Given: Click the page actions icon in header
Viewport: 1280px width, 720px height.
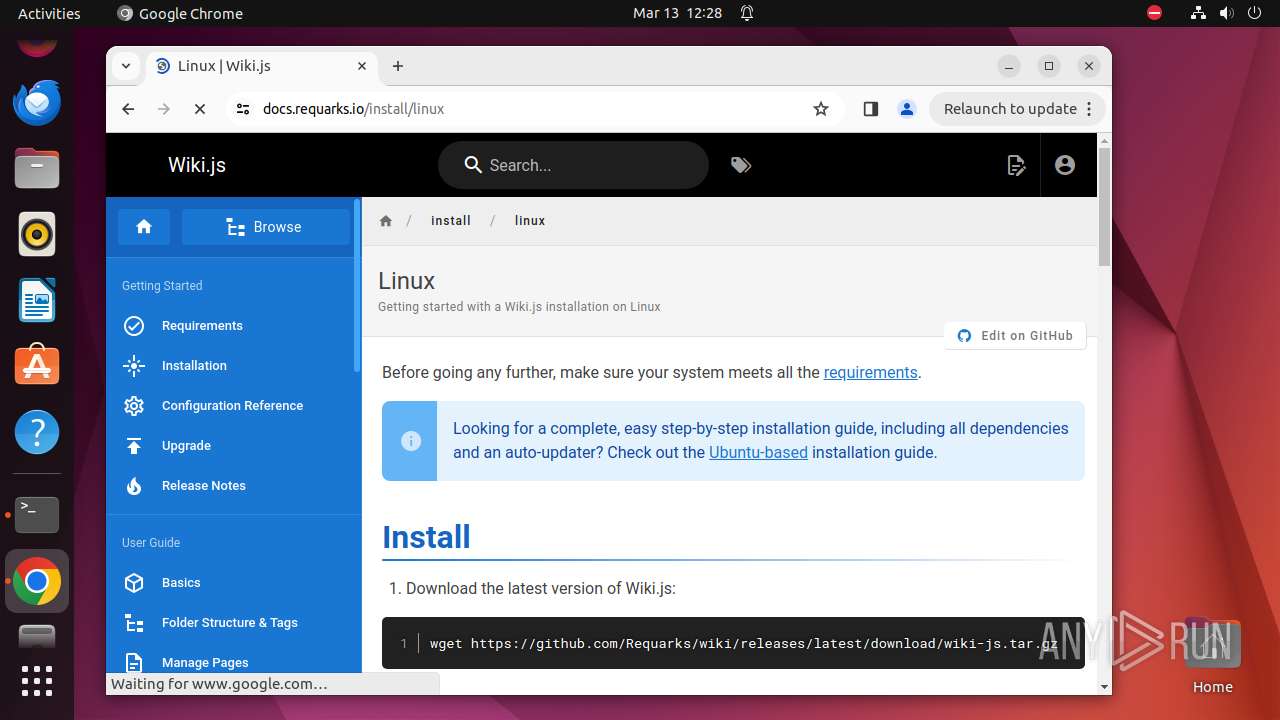Looking at the screenshot, I should click(x=1016, y=165).
